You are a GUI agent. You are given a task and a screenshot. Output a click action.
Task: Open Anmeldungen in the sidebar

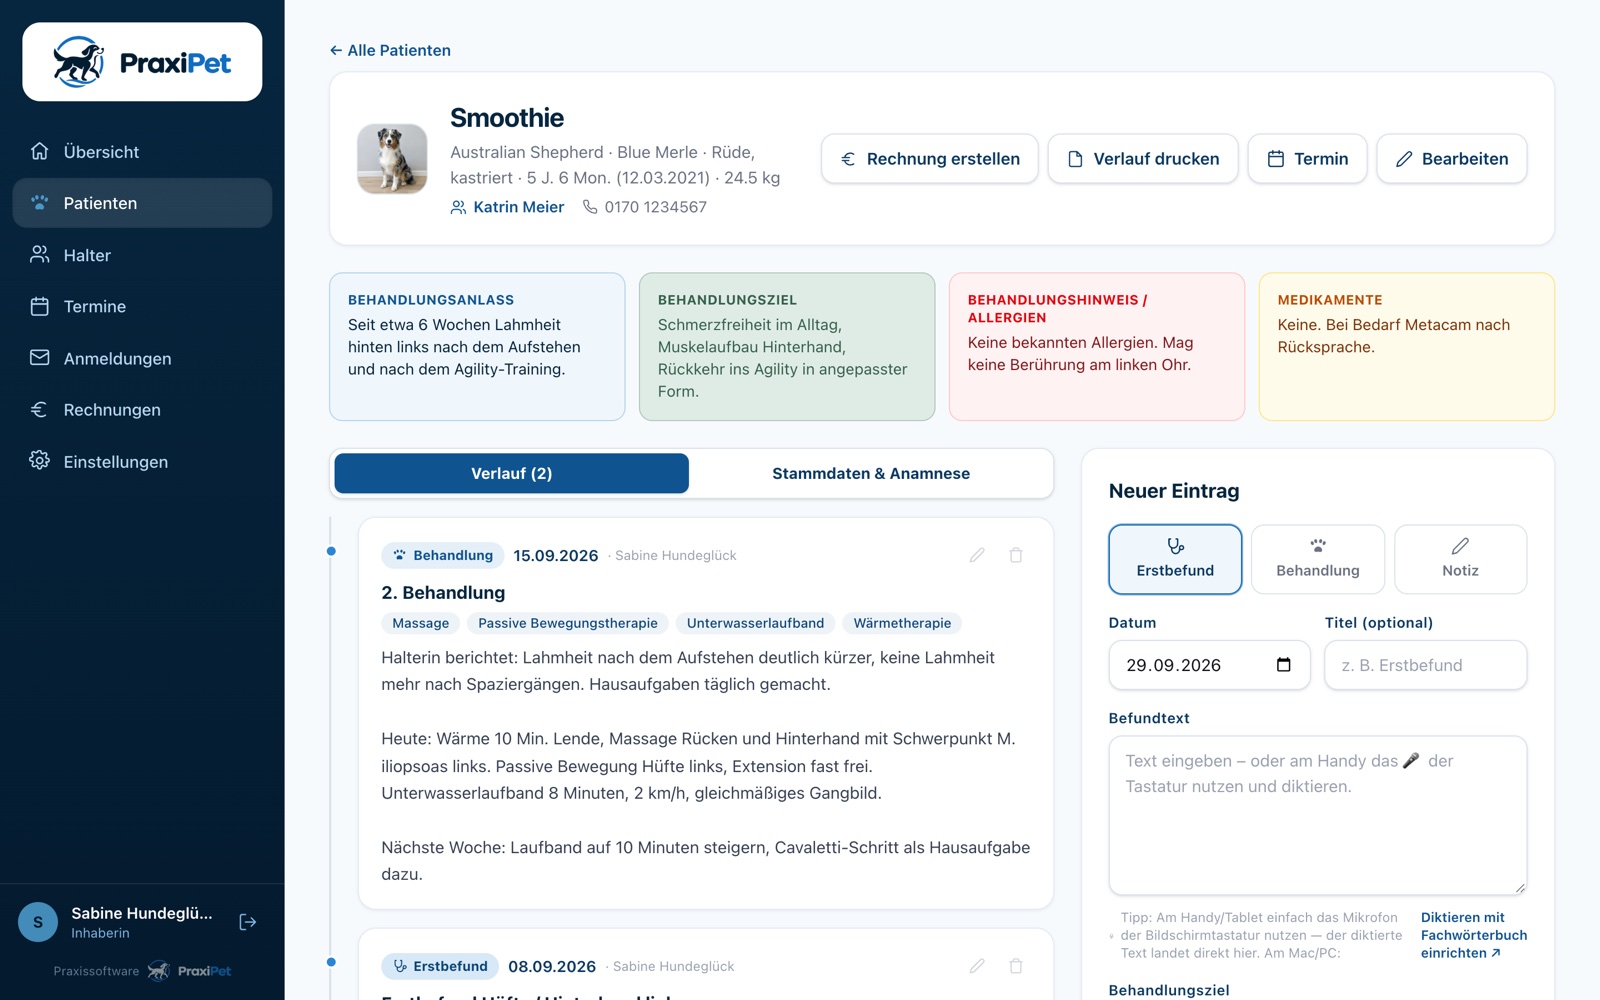pyautogui.click(x=142, y=358)
